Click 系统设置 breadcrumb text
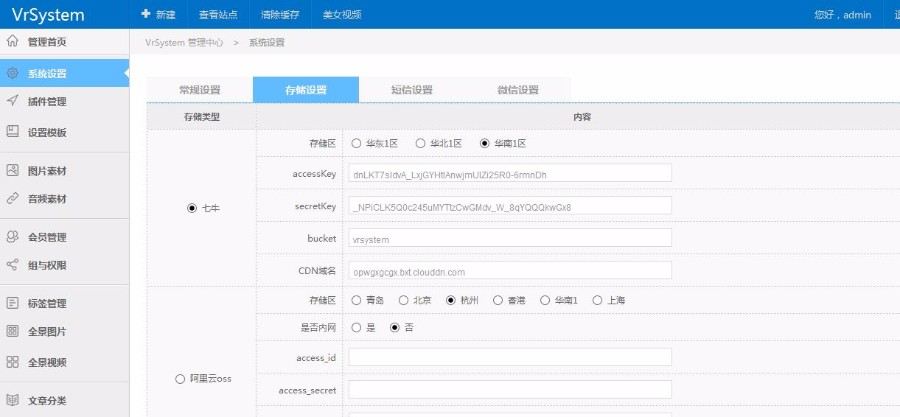 (x=266, y=42)
